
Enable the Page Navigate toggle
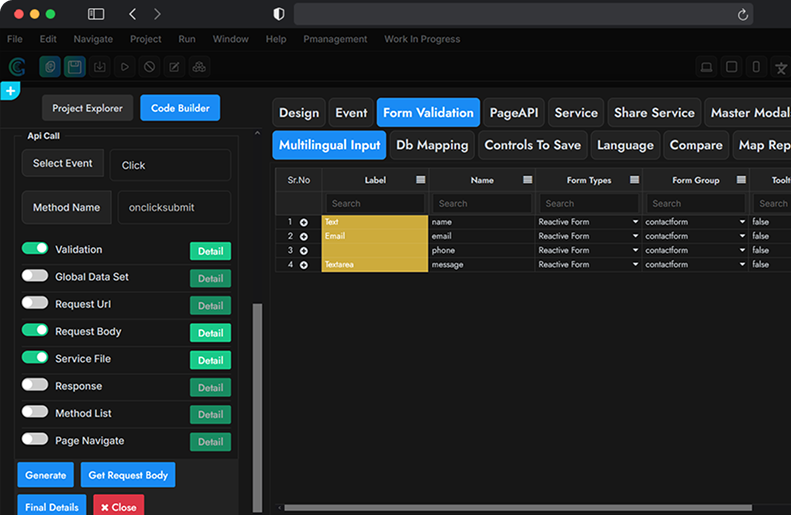tap(35, 439)
